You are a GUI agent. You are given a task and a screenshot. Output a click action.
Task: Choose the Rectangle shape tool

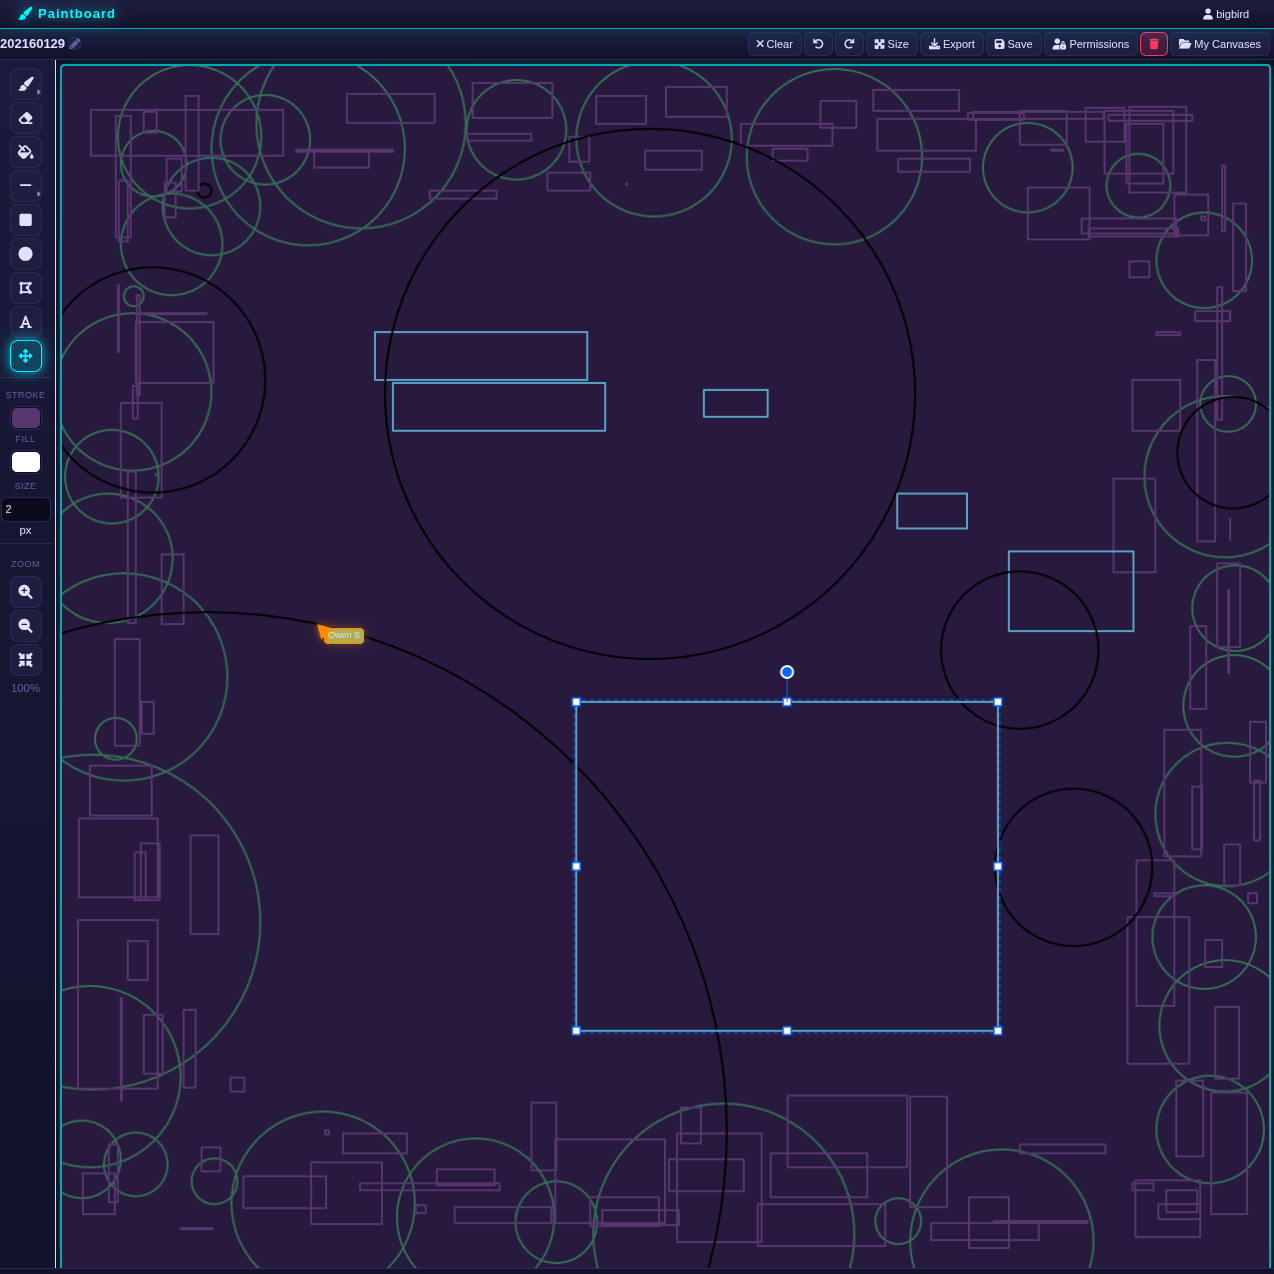point(25,220)
